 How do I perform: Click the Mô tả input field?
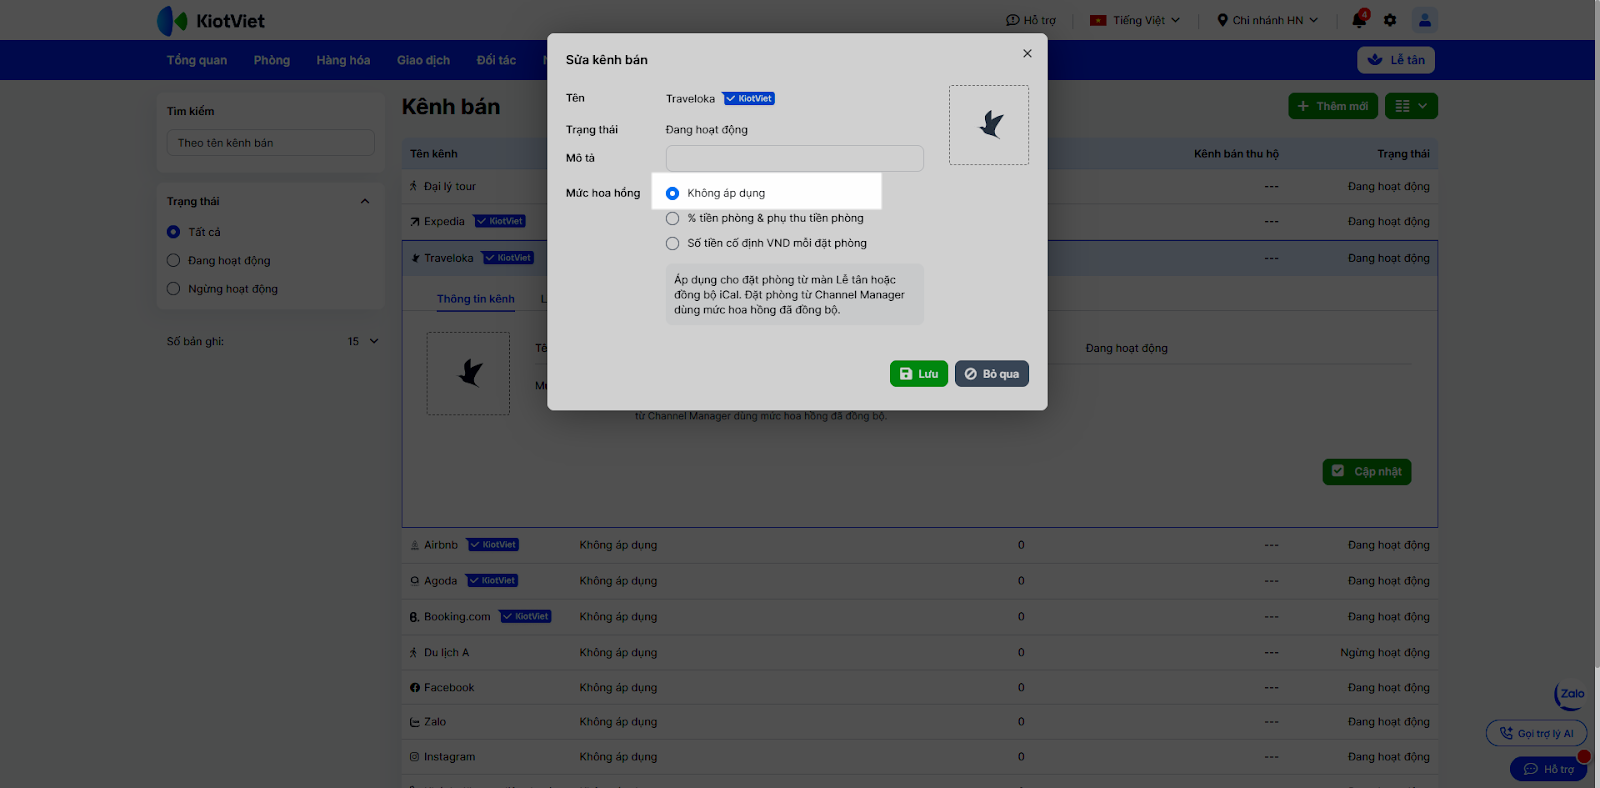[795, 158]
